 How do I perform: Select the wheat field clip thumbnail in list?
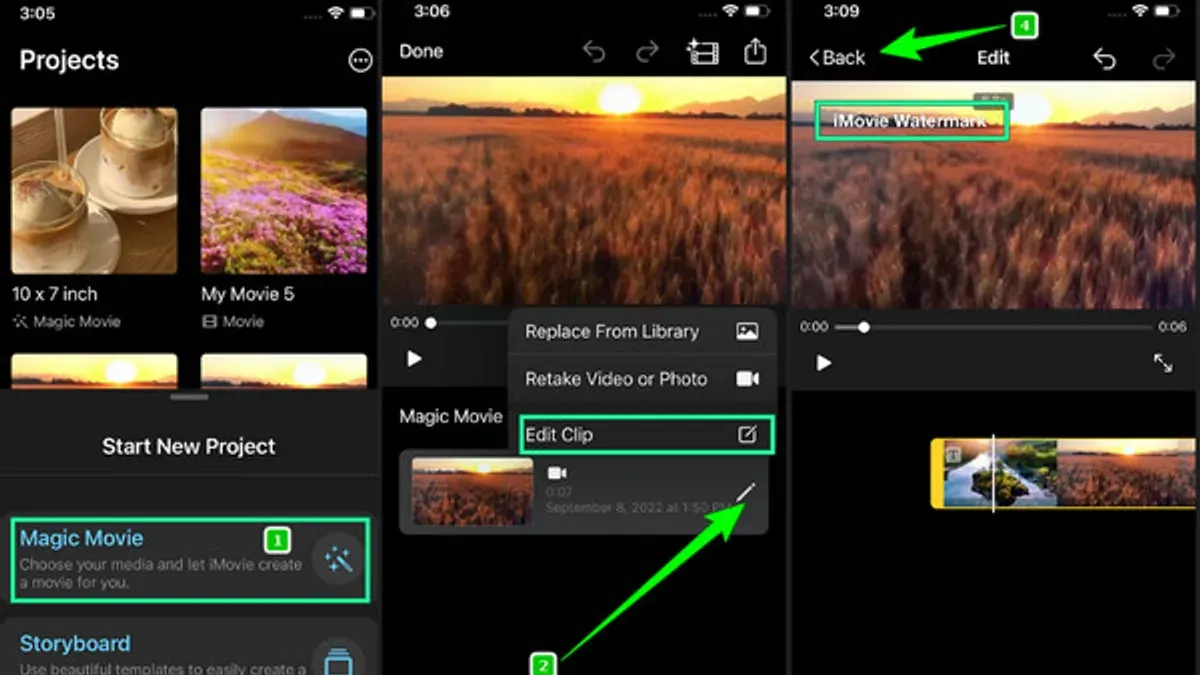(470, 491)
